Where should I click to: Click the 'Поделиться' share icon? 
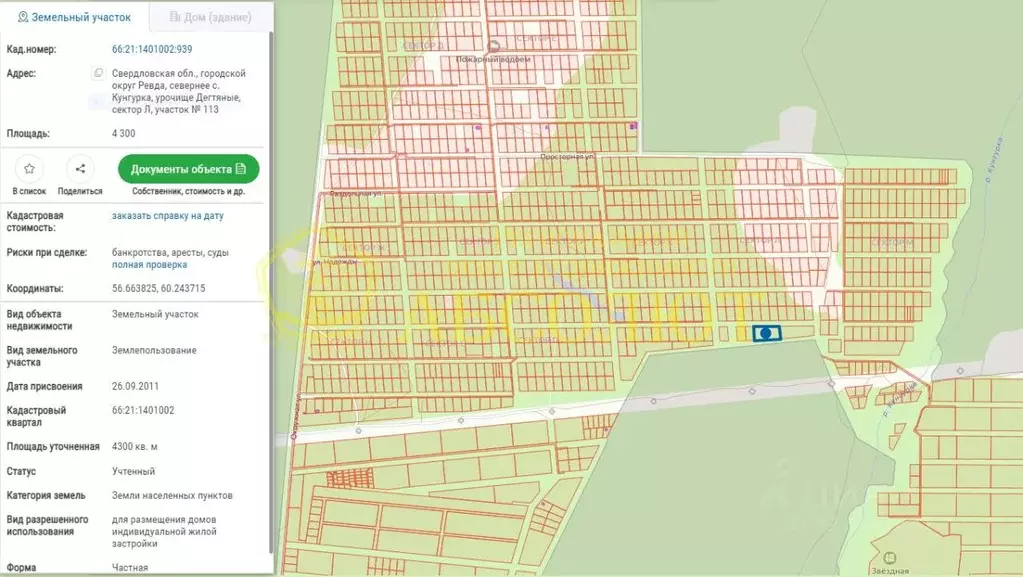80,169
